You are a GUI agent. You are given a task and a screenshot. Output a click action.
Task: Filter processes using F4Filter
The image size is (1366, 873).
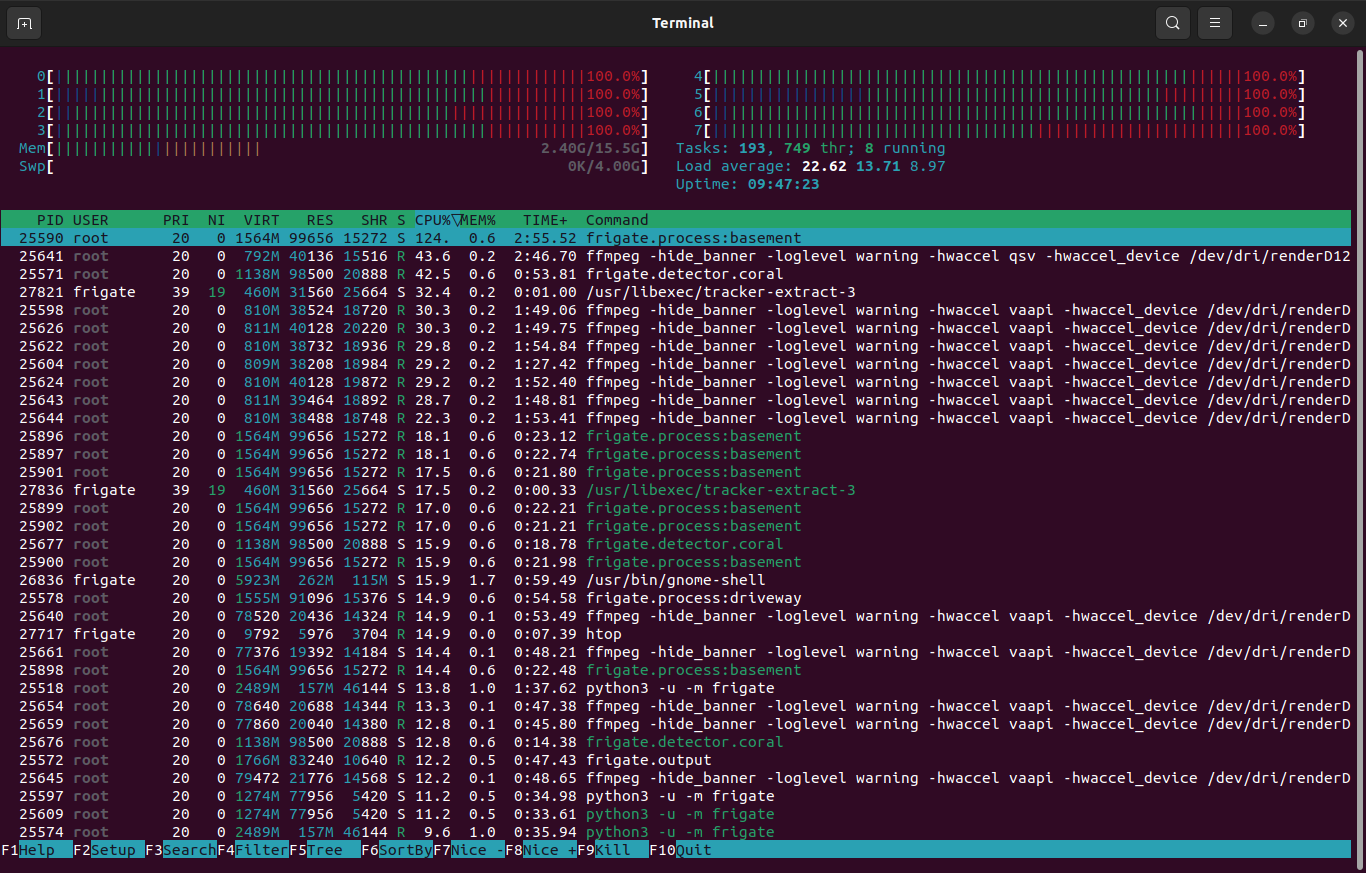253,850
